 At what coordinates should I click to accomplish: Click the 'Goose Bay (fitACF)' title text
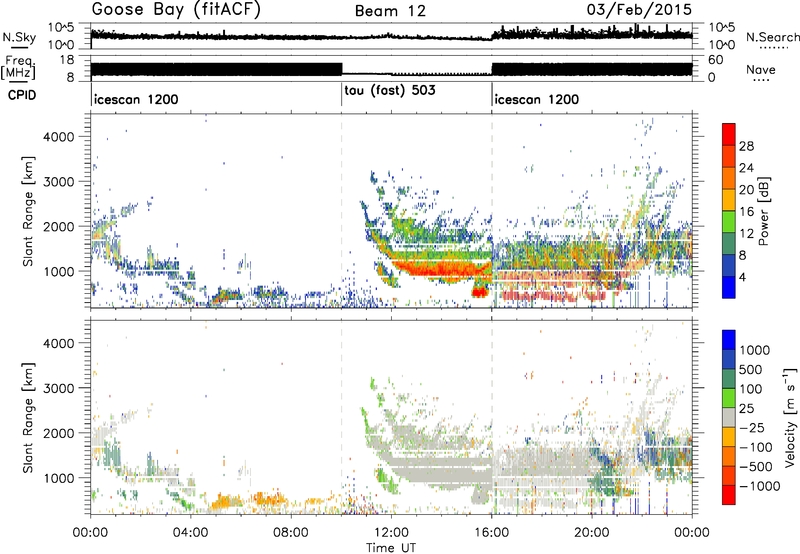(x=176, y=10)
